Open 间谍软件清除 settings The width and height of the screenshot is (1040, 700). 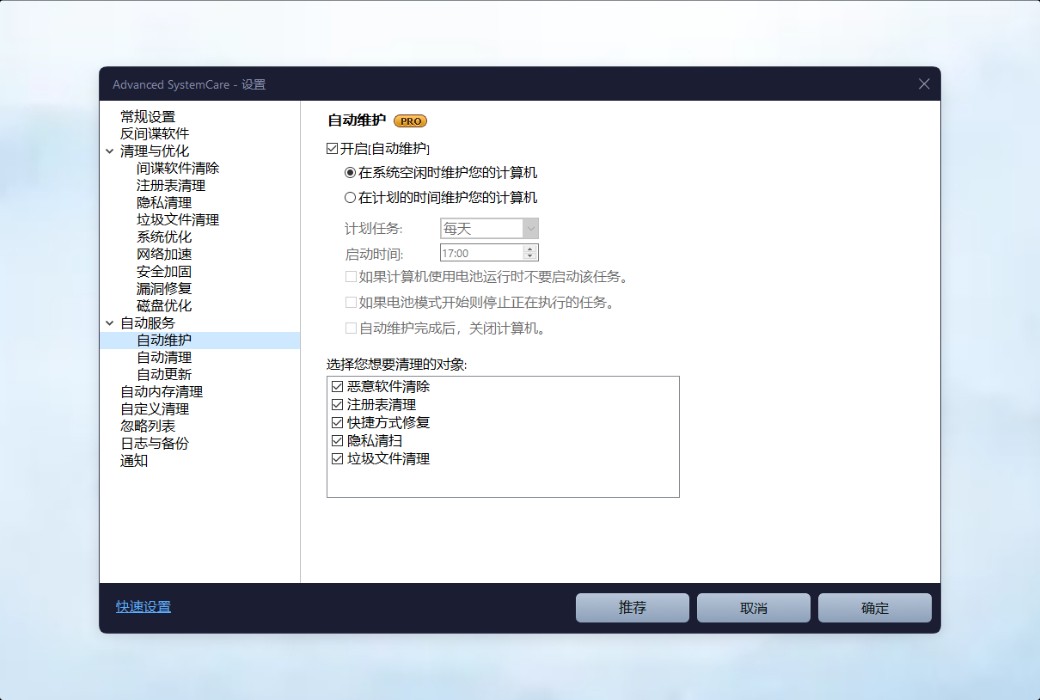tap(178, 169)
